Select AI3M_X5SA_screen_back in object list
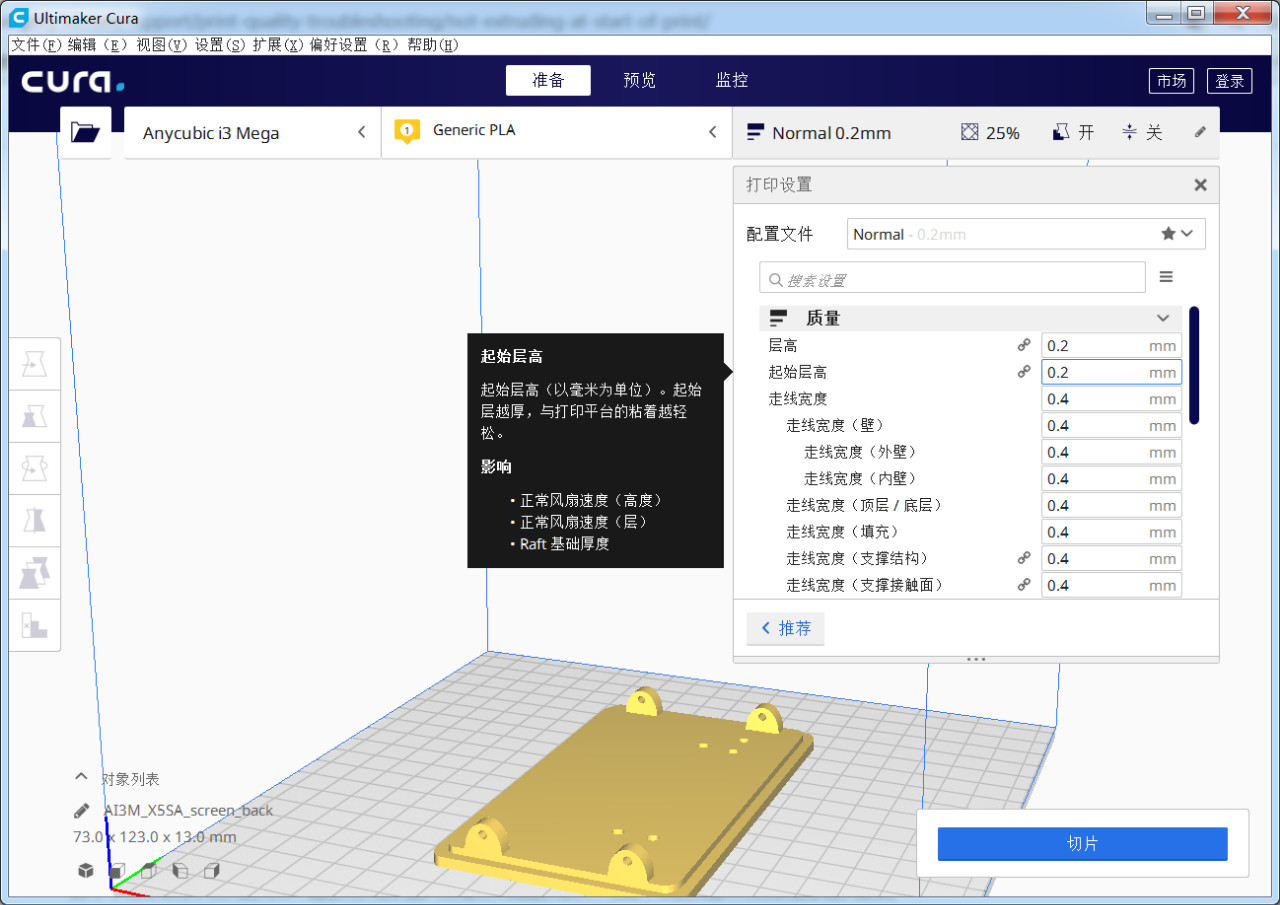The image size is (1280, 905). 188,810
